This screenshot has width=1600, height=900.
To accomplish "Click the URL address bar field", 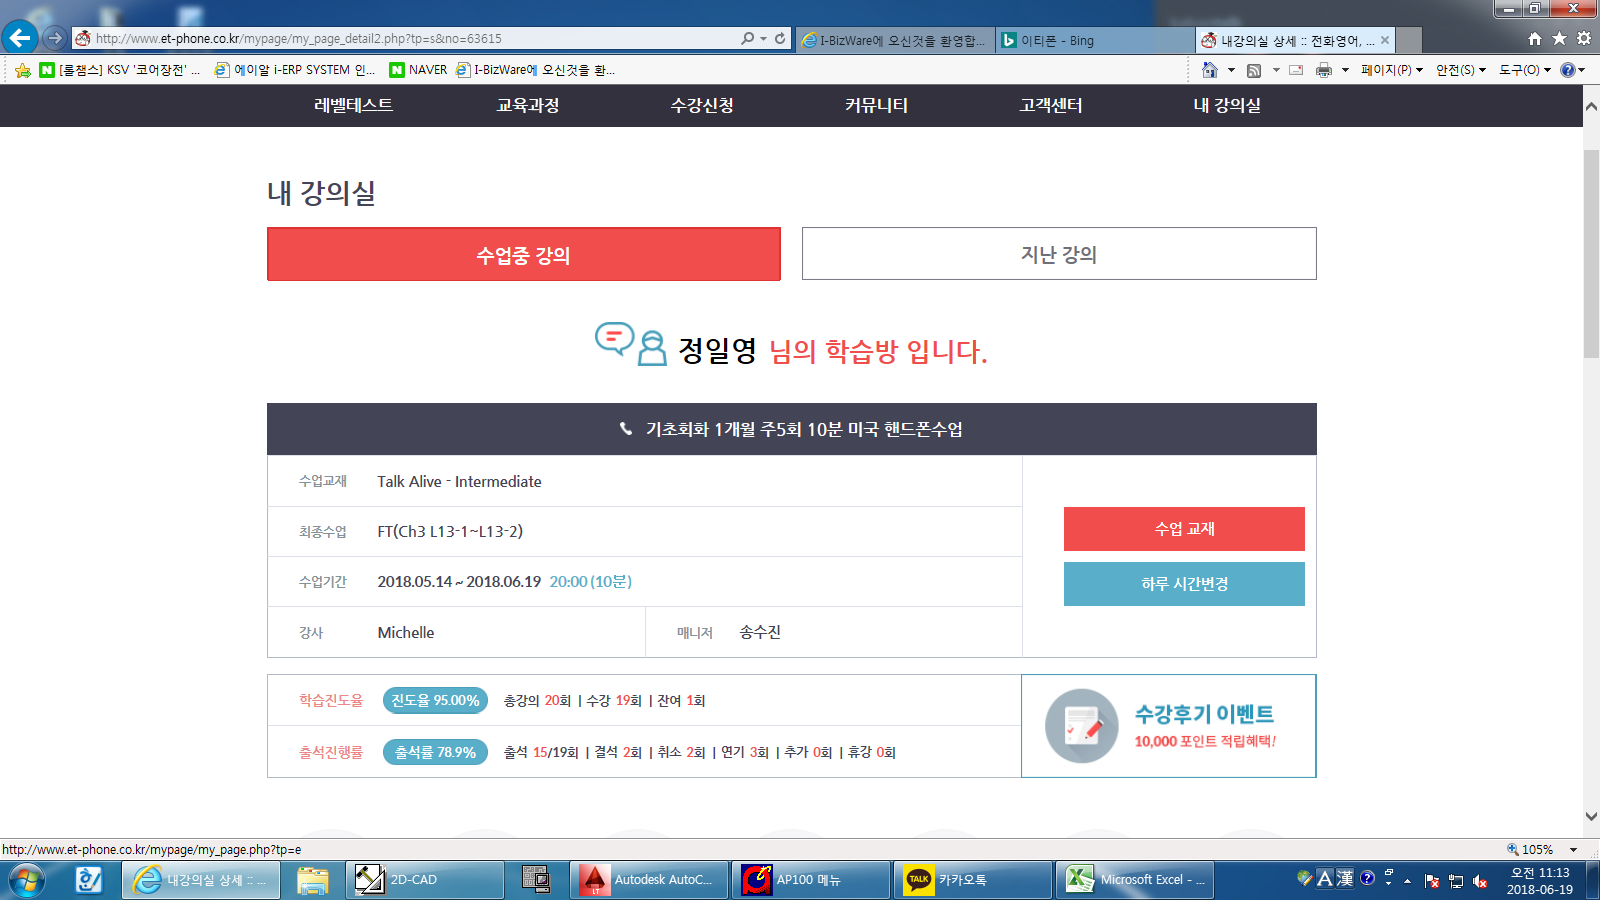I will click(x=400, y=39).
